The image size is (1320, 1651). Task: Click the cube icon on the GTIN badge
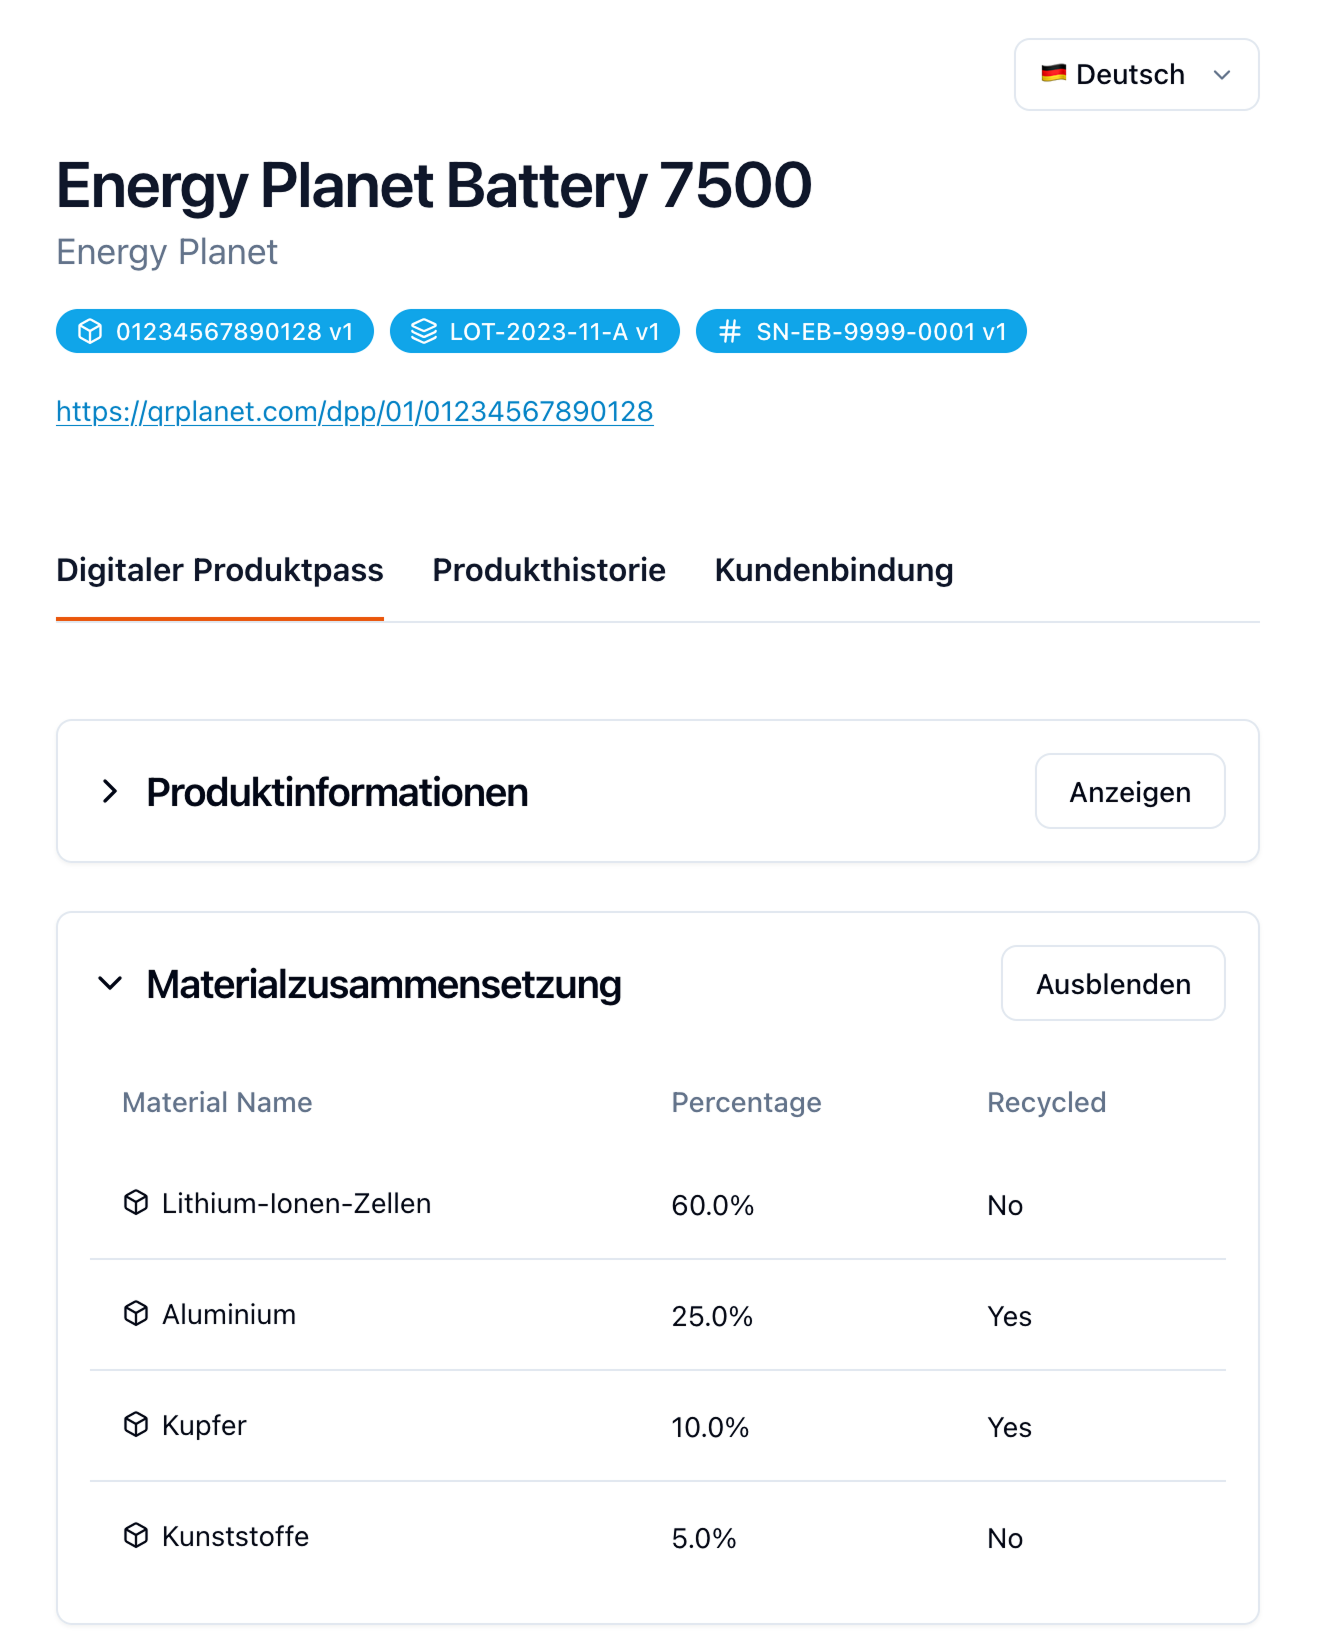coord(89,331)
